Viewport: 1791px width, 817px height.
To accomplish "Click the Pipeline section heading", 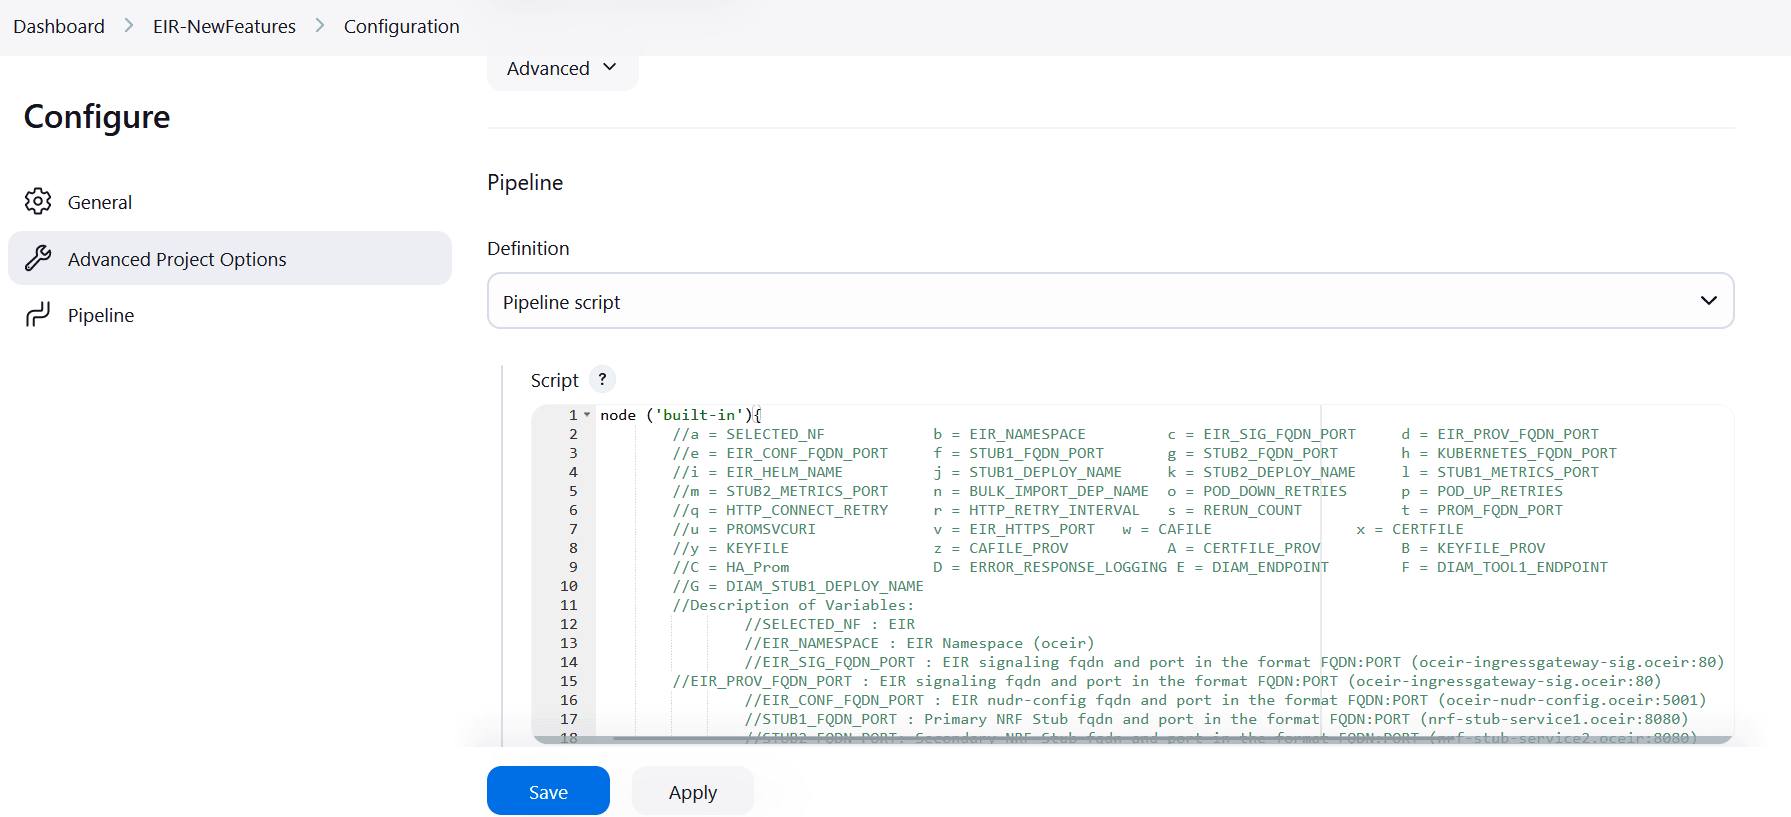I will pos(525,182).
